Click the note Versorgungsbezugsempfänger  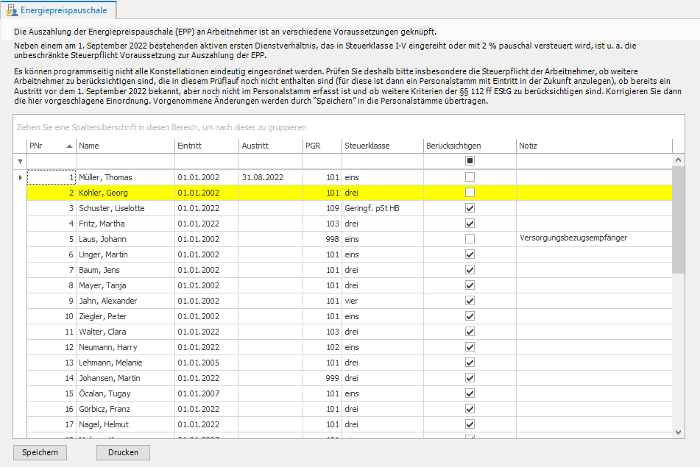coord(573,238)
